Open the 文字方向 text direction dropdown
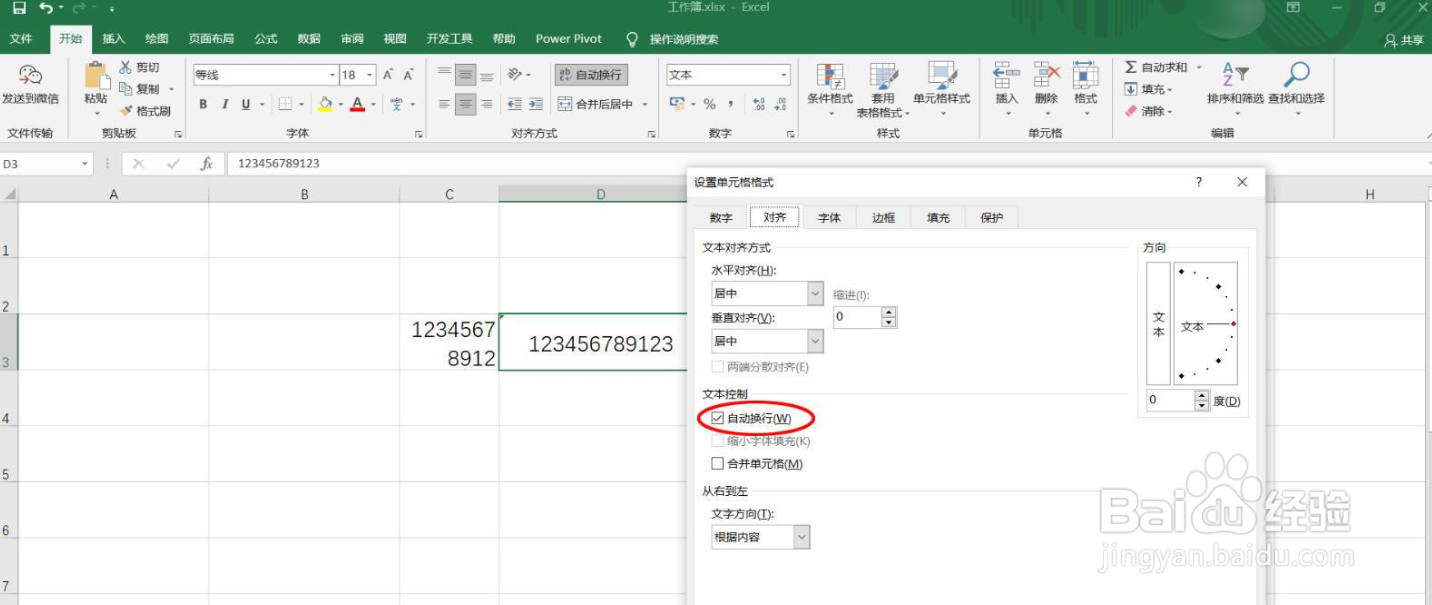 (800, 536)
